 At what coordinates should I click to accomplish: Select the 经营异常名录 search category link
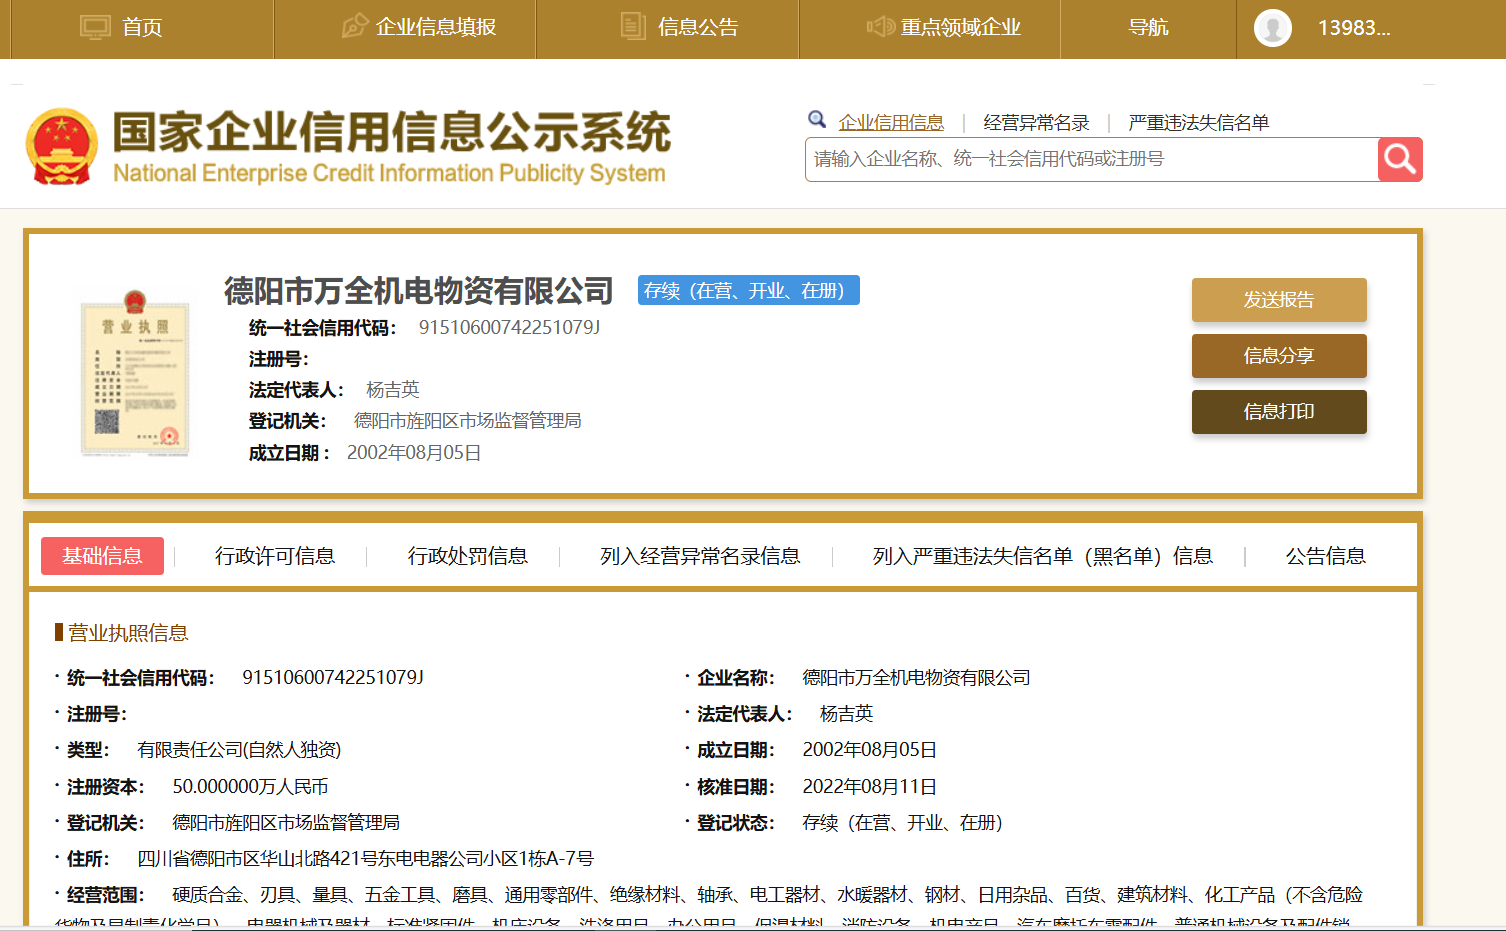coord(1036,123)
